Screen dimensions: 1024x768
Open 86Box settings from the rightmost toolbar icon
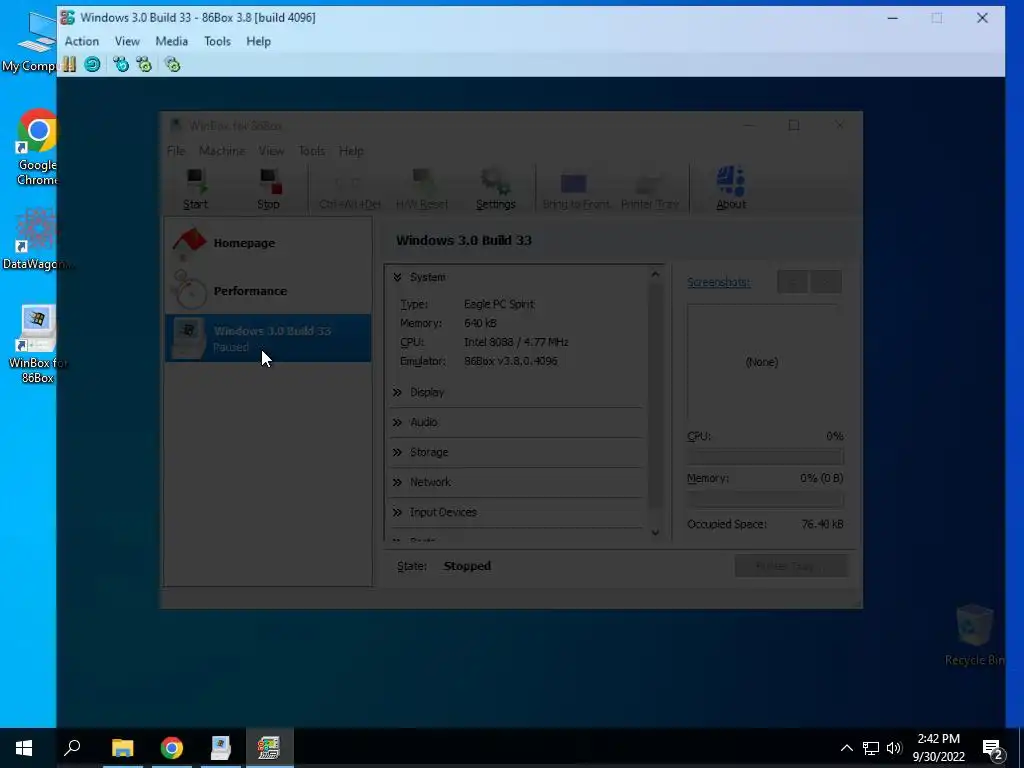click(x=172, y=64)
